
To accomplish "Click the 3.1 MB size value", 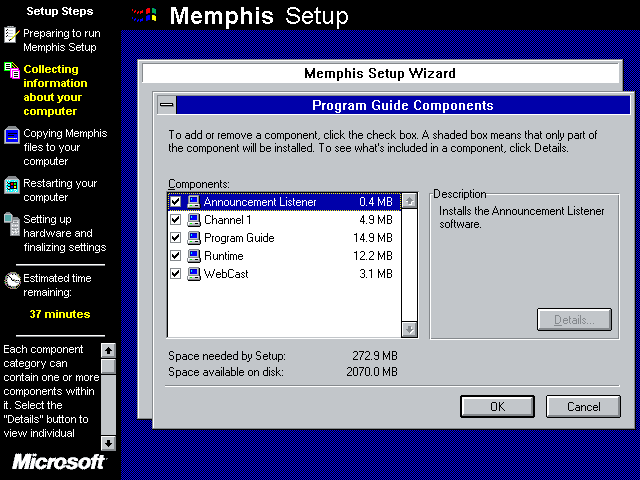I will [376, 273].
